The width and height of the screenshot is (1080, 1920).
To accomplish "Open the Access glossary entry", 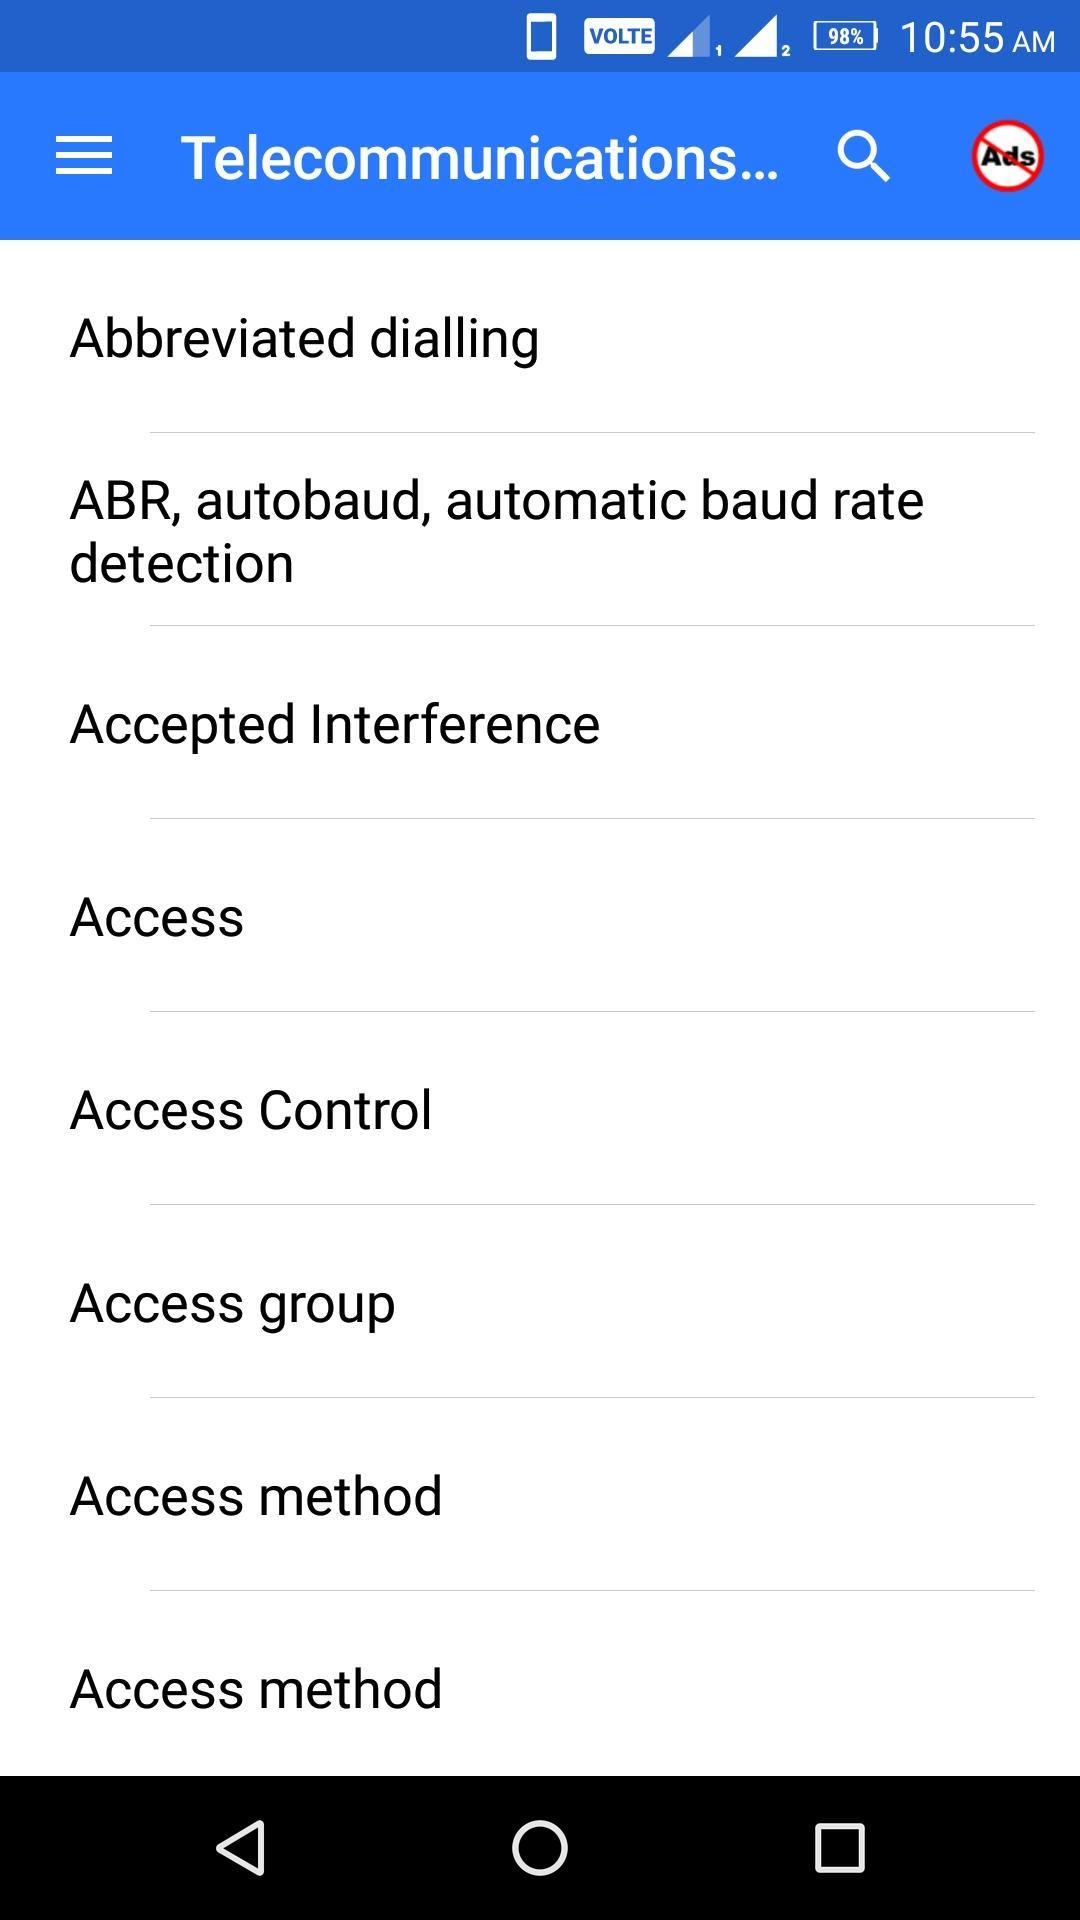I will coord(540,916).
